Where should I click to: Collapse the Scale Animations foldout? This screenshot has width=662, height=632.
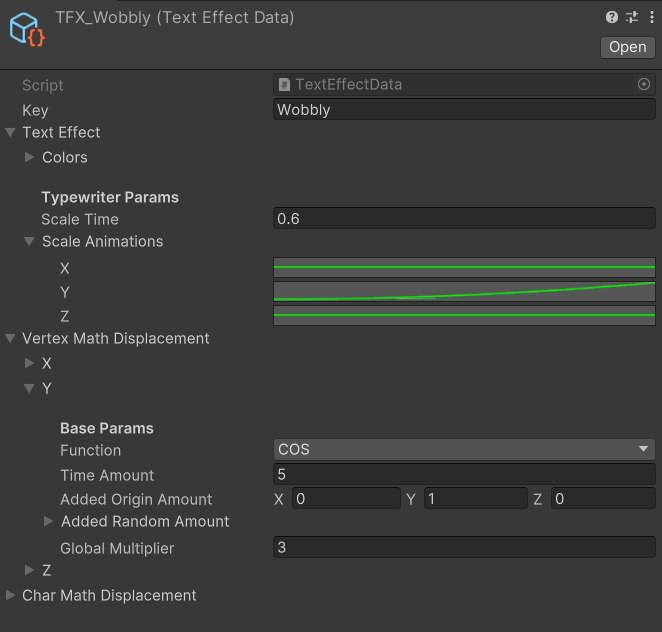tap(29, 241)
